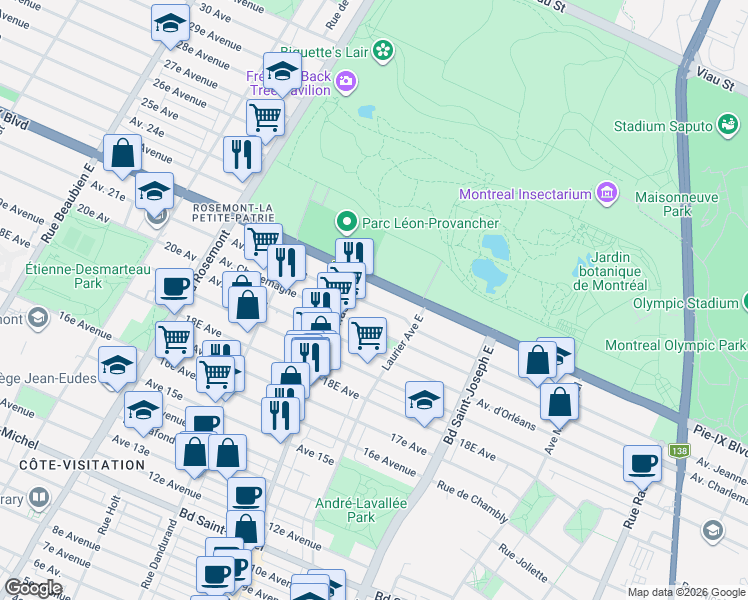748x600 pixels.
Task: Click school marker near 29e Avenue
Action: (170, 24)
